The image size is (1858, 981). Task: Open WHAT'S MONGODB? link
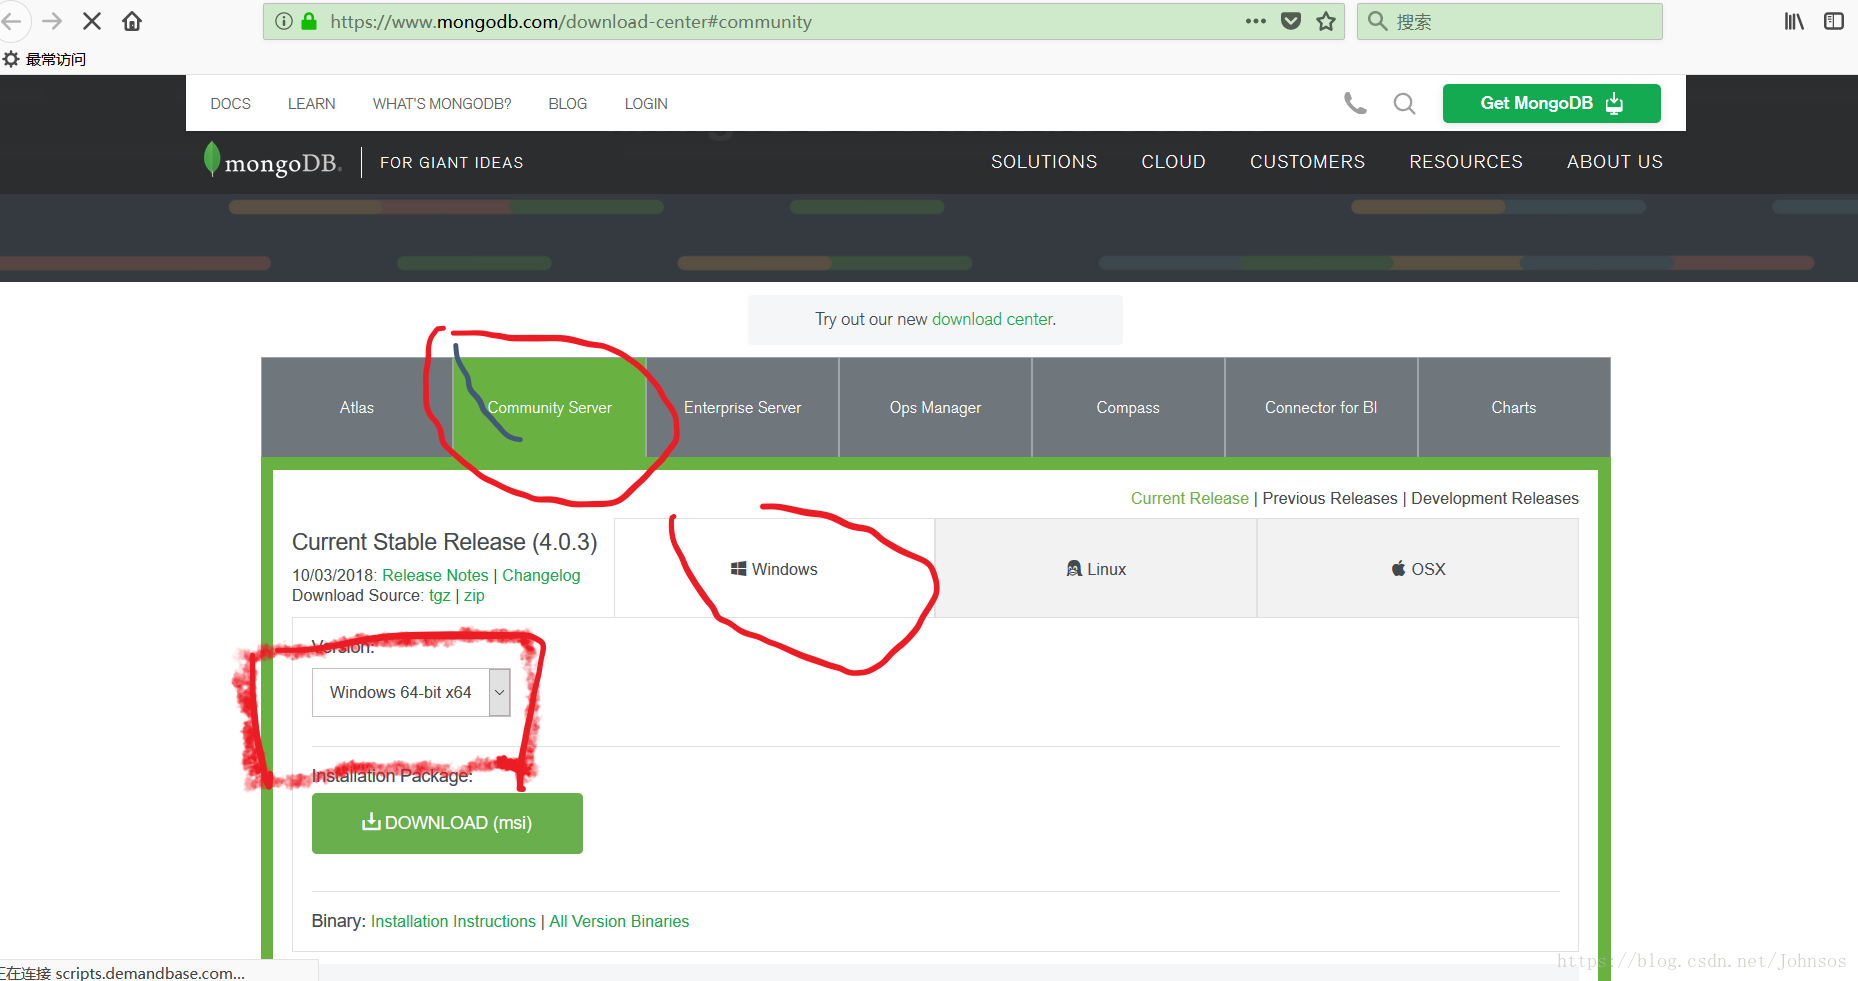[442, 103]
